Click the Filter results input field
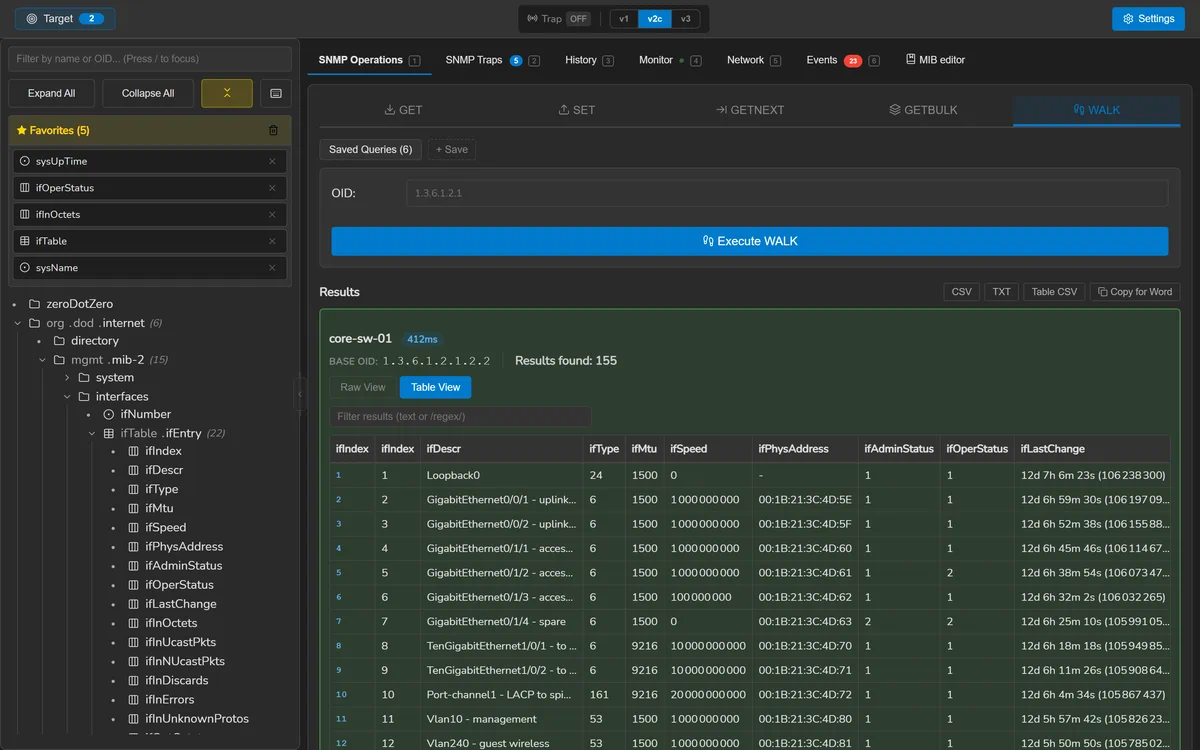 460,416
